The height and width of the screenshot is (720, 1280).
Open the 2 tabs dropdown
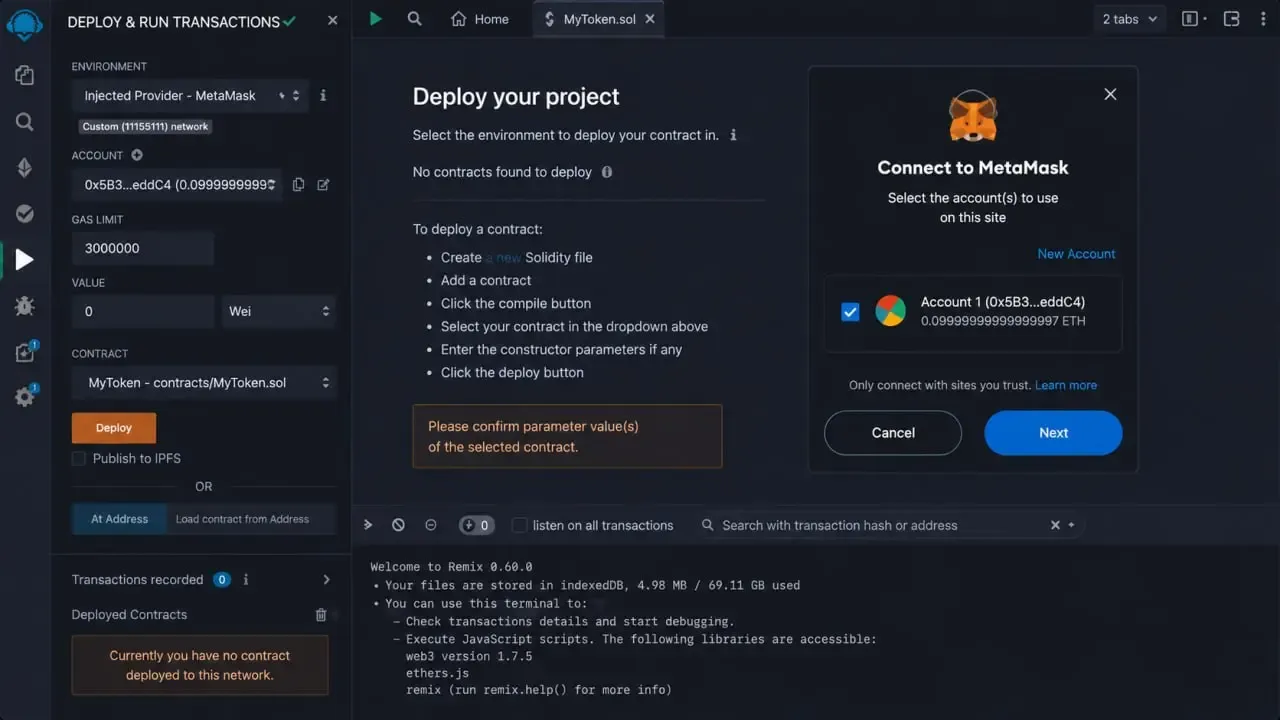coord(1130,19)
